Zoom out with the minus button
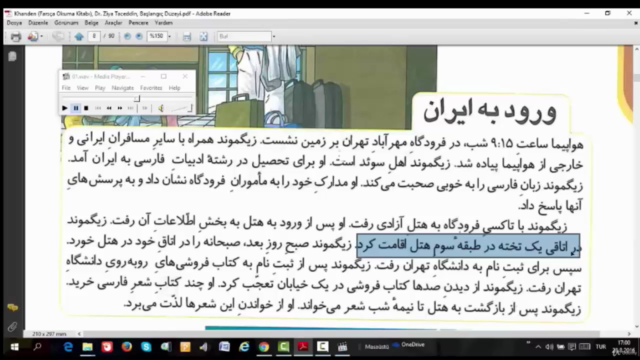Image resolution: width=640 pixels, height=360 pixels. click(127, 37)
